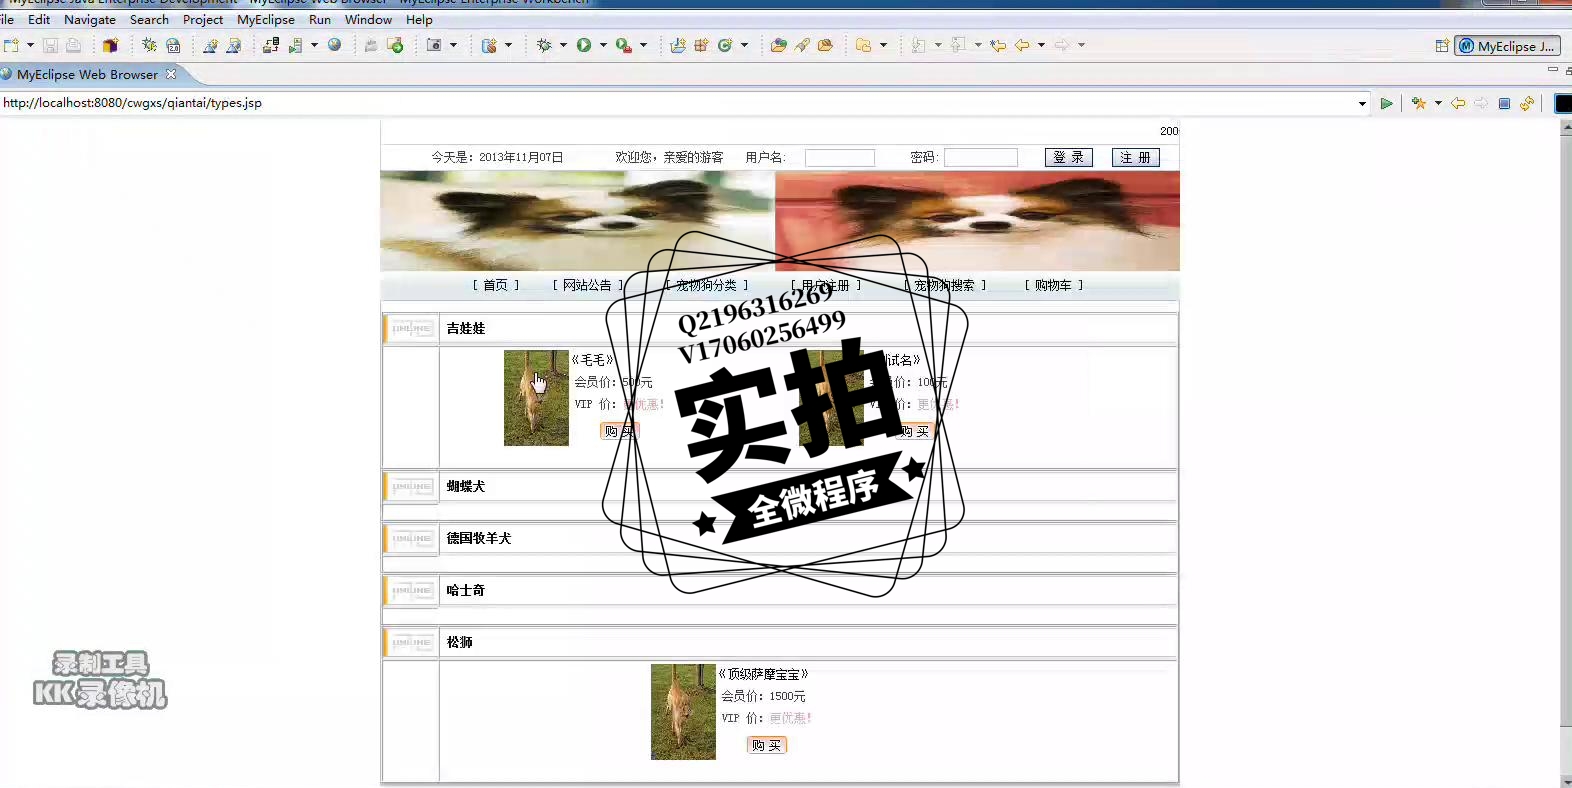Click the page vertical scrollbar

pyautogui.click(x=1566, y=454)
